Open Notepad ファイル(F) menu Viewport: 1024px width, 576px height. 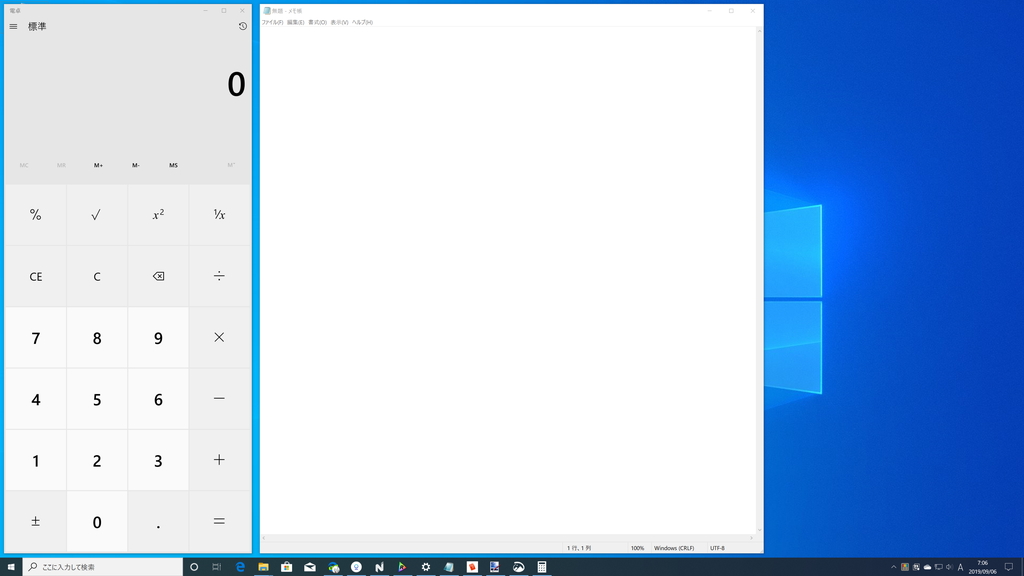tap(272, 22)
